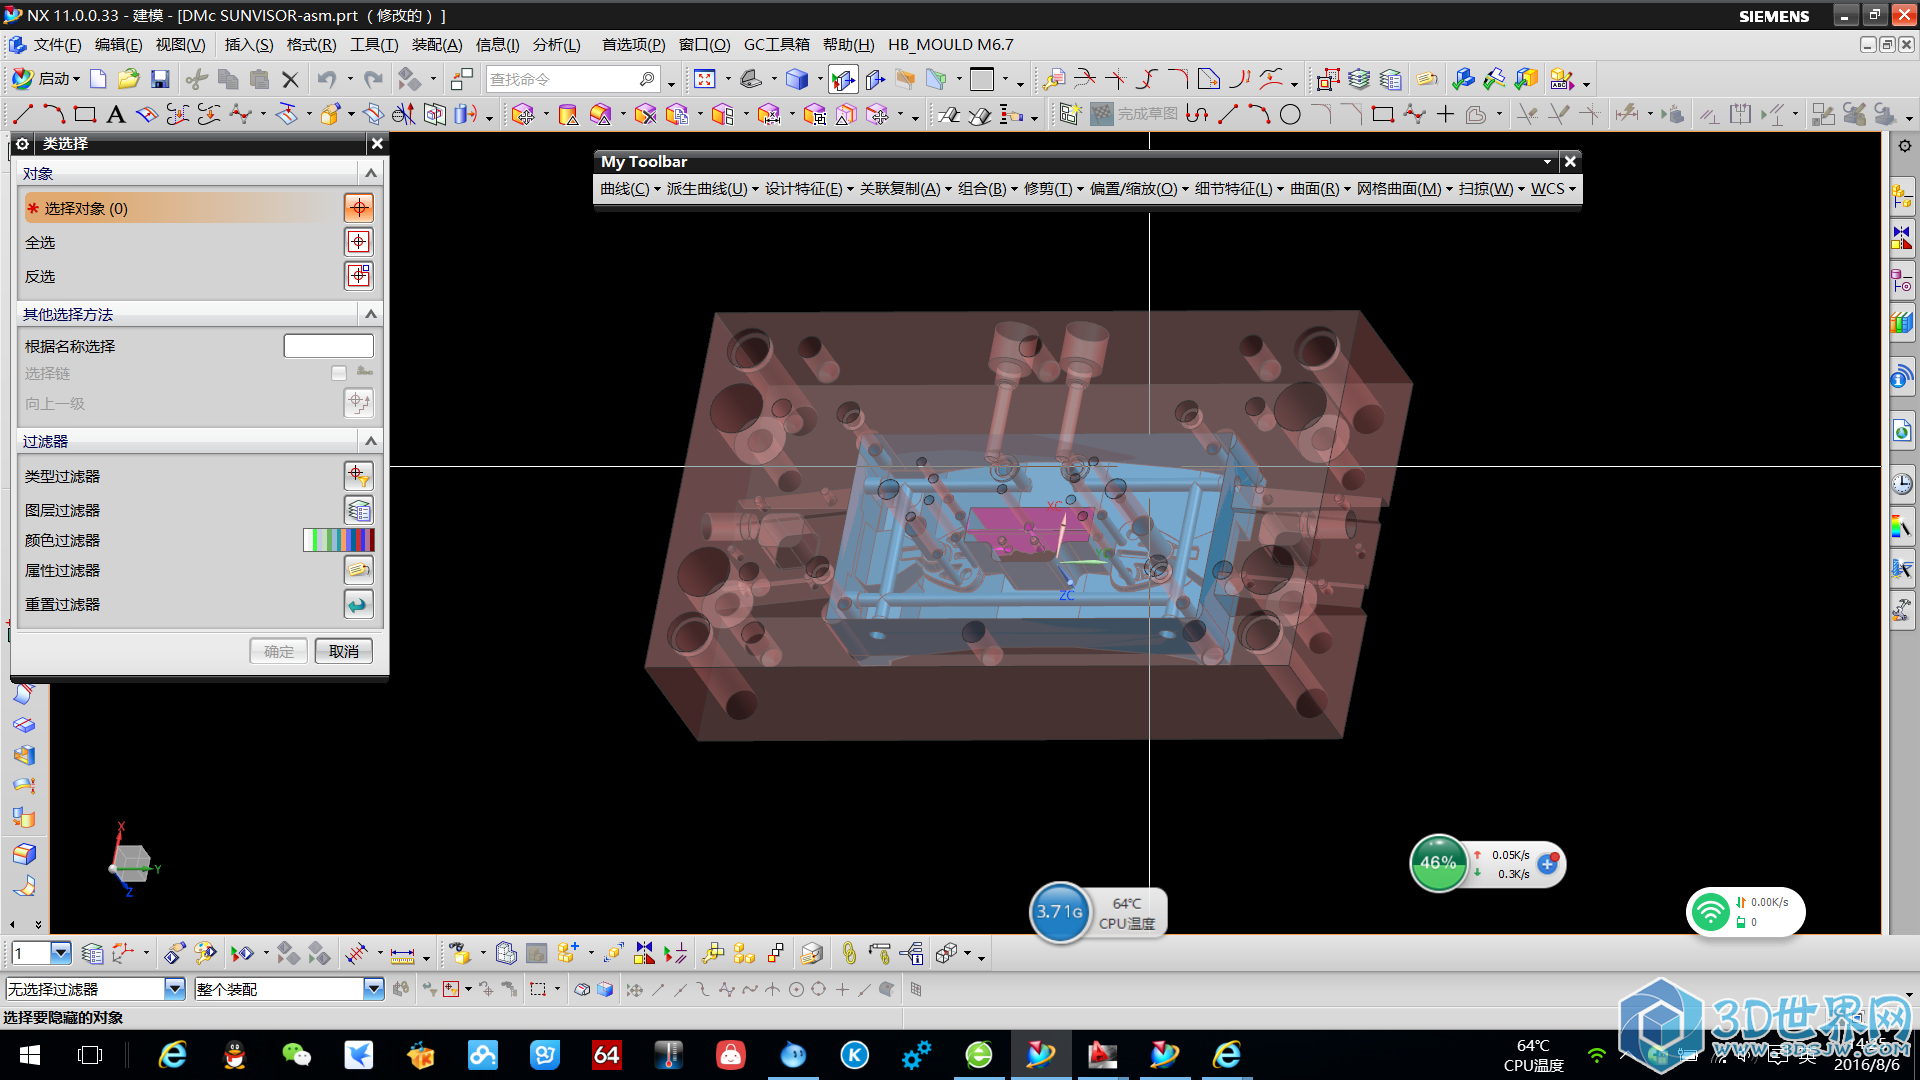Open the QQ penguin icon on taskbar
Viewport: 1920px width, 1080px height.
tap(234, 1055)
